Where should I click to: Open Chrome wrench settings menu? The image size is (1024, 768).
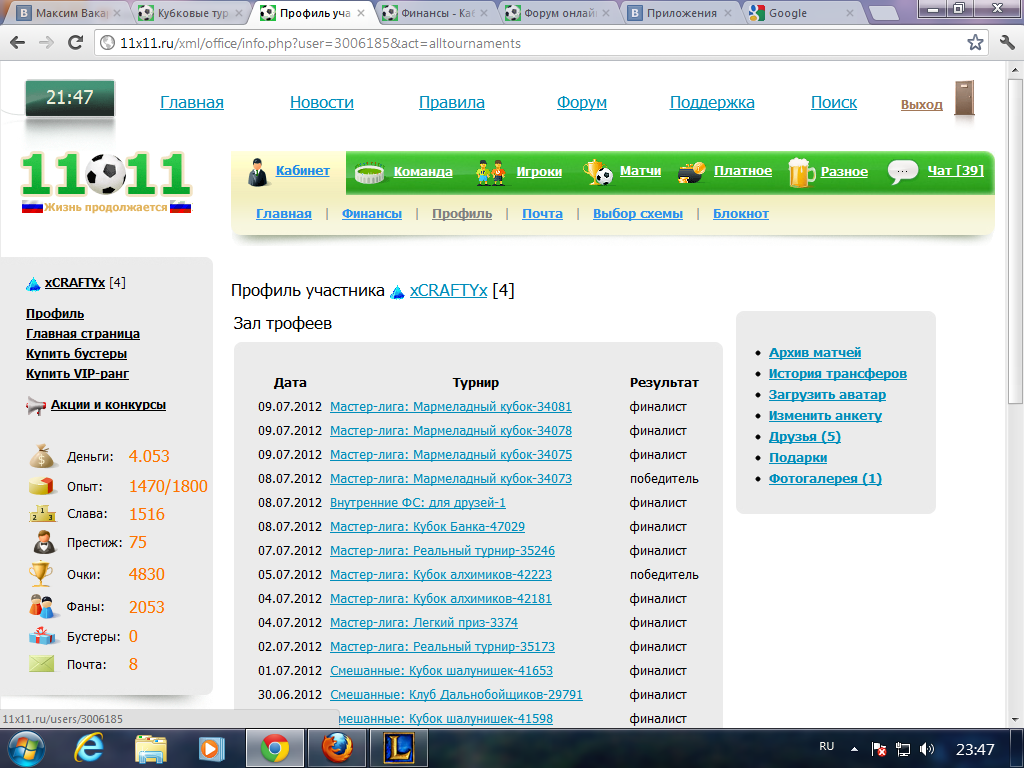tap(1007, 43)
